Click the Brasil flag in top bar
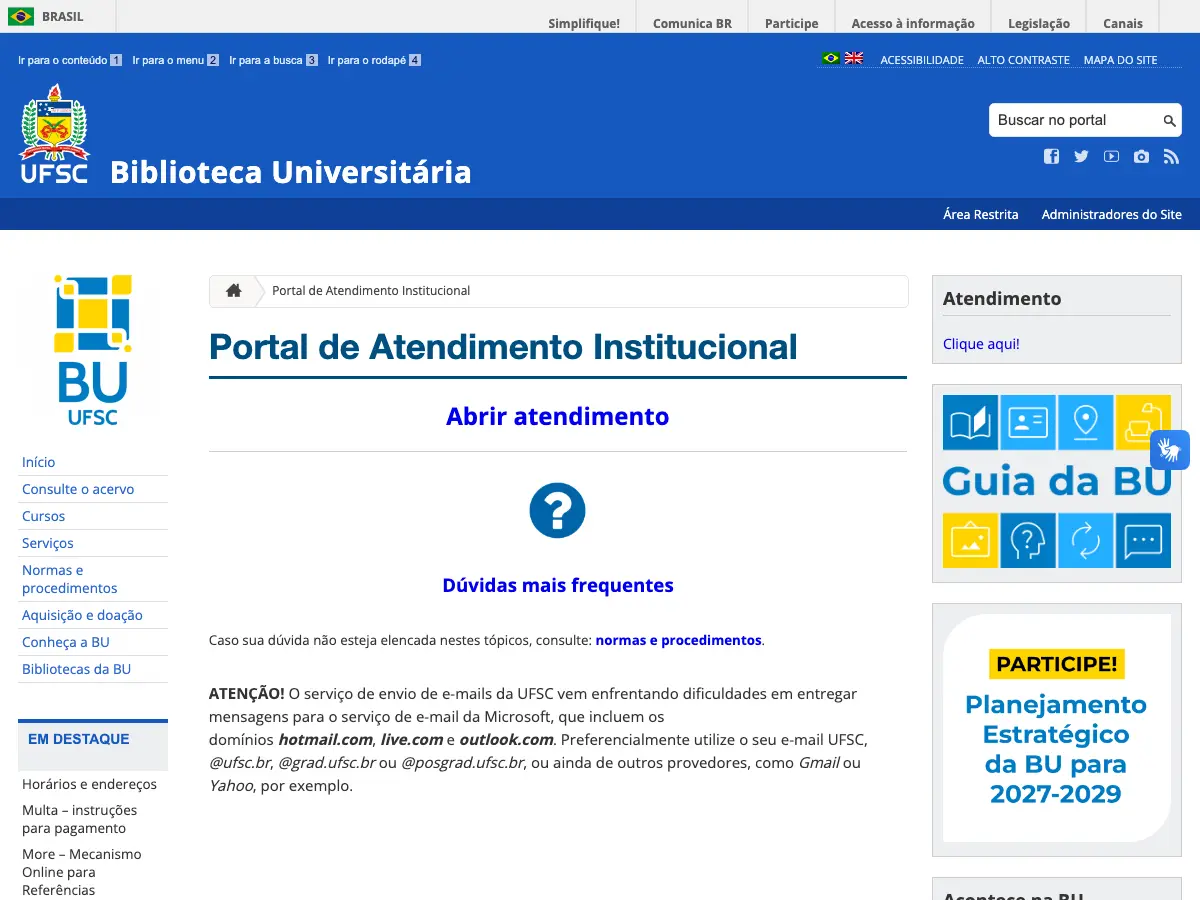This screenshot has width=1200, height=900. (21, 17)
